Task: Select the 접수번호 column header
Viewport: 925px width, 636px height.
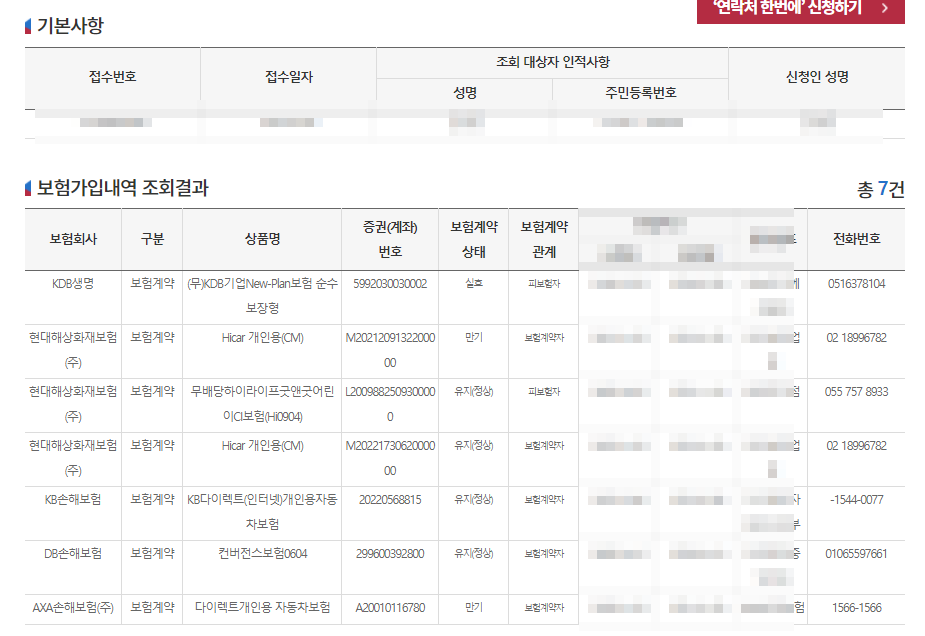Action: point(113,77)
